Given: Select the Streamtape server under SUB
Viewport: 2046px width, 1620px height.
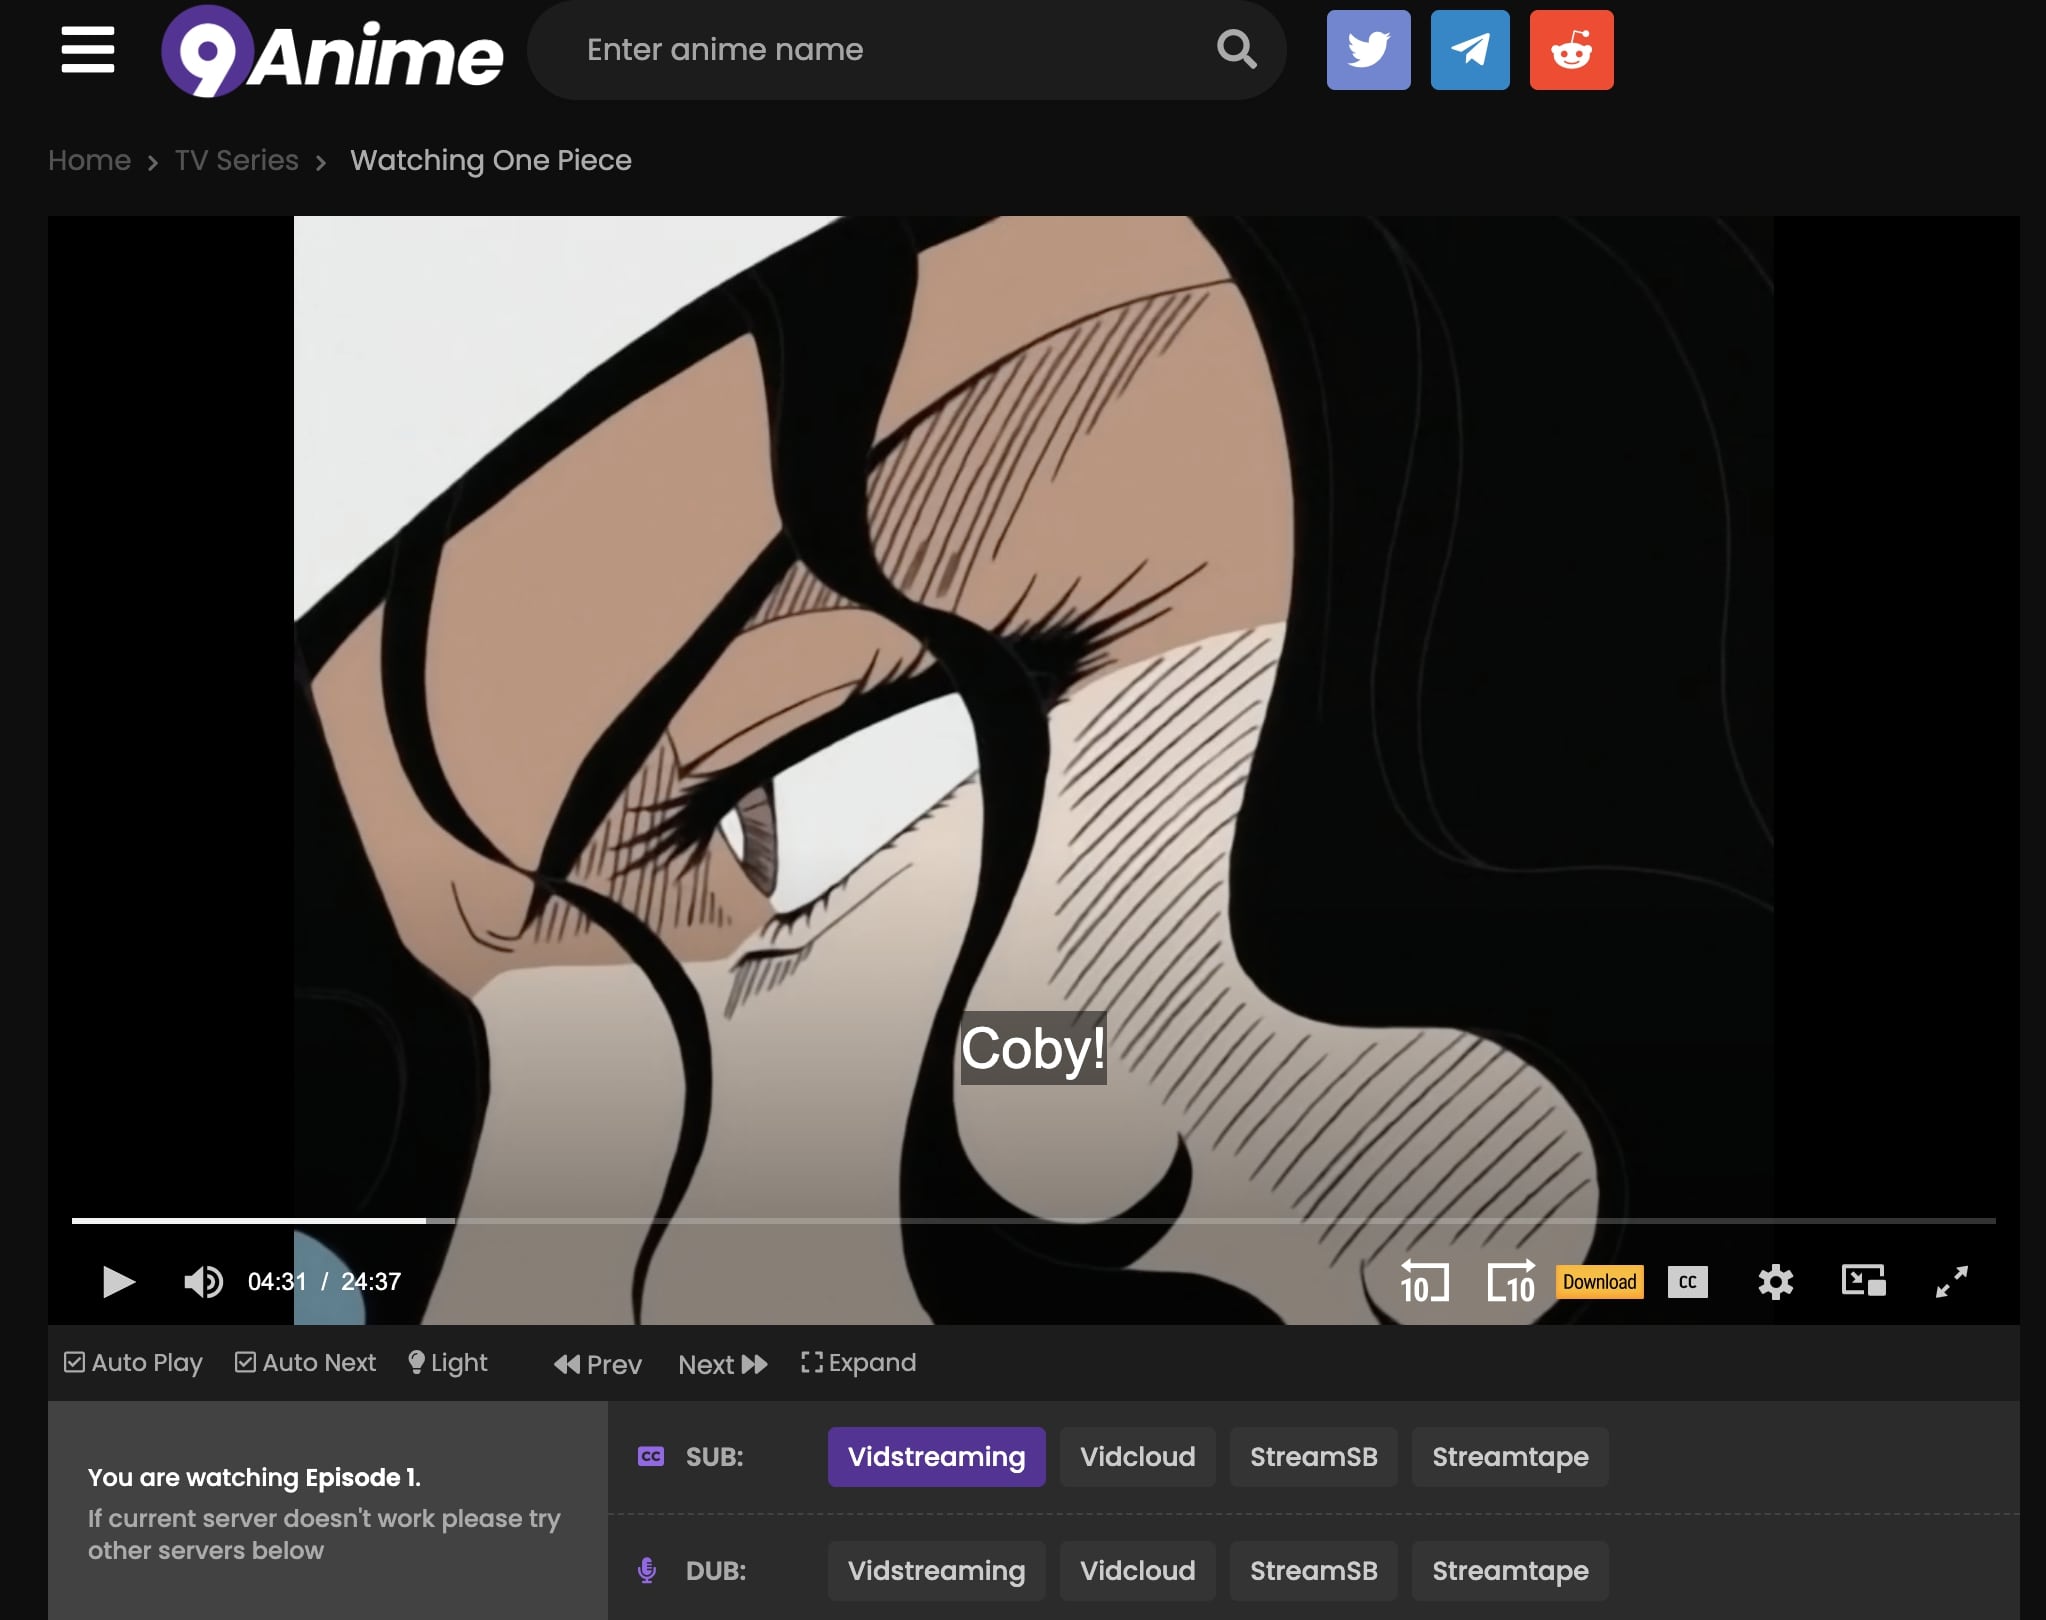Looking at the screenshot, I should (1509, 1457).
